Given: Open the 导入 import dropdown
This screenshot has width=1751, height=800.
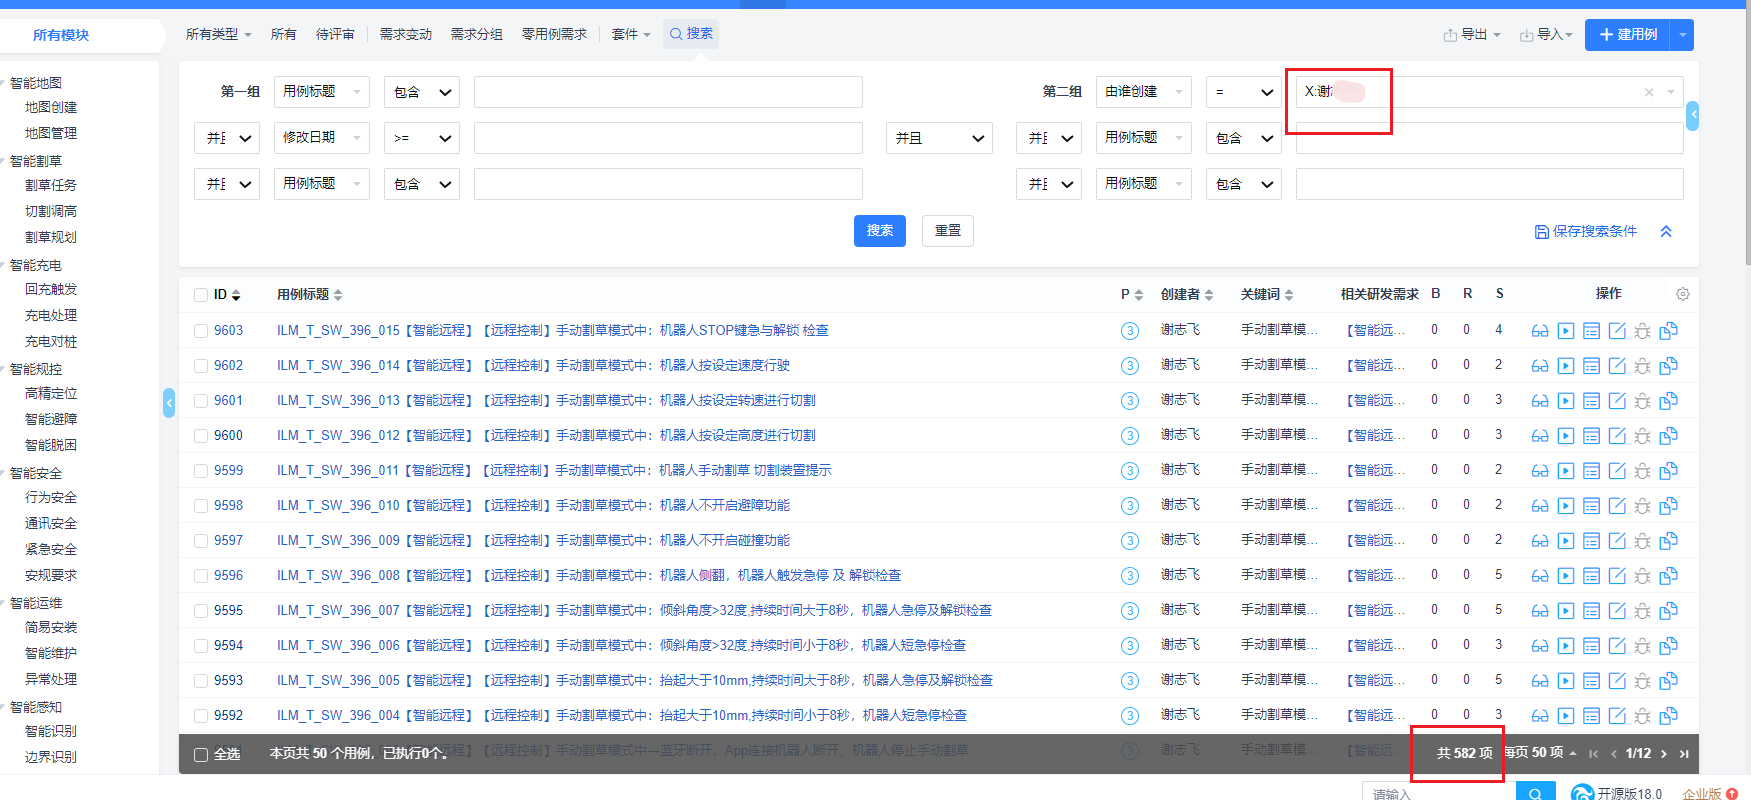Looking at the screenshot, I should (x=1546, y=35).
